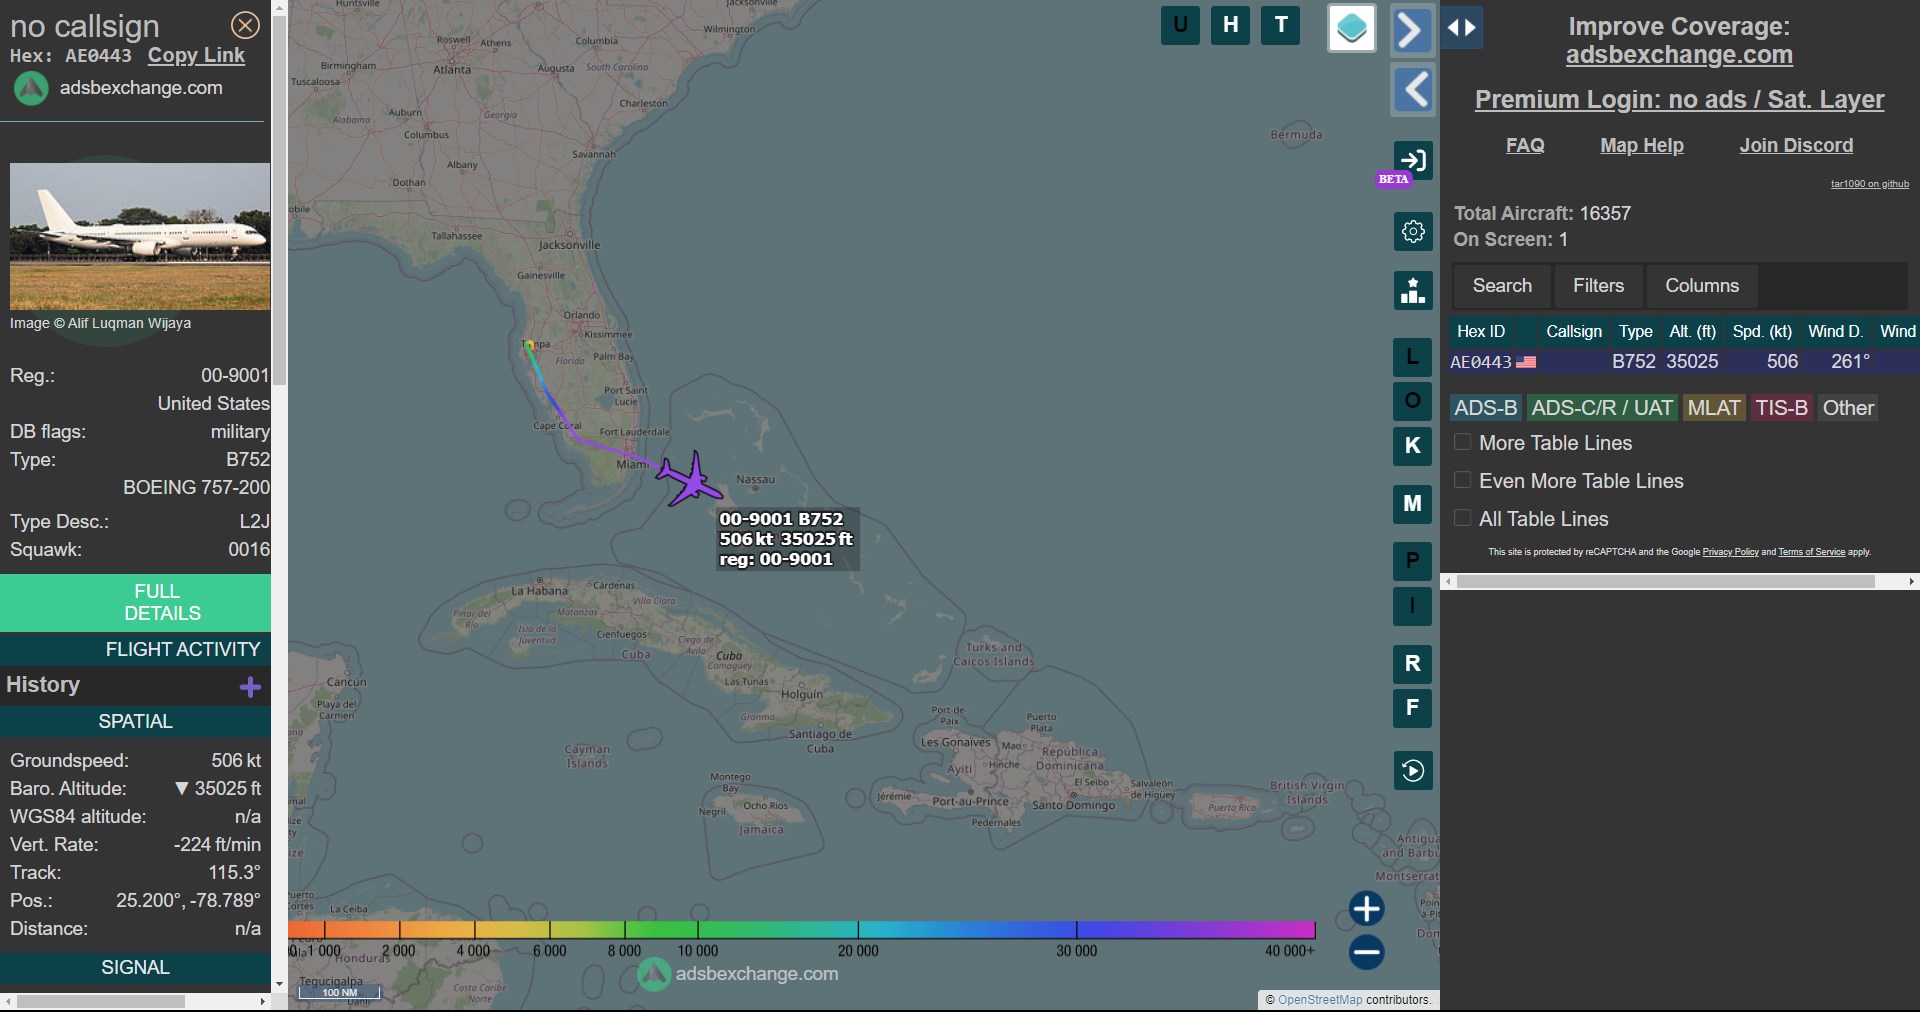Viewport: 1920px width, 1012px height.
Task: Click the beta login arrow icon
Action: point(1413,160)
